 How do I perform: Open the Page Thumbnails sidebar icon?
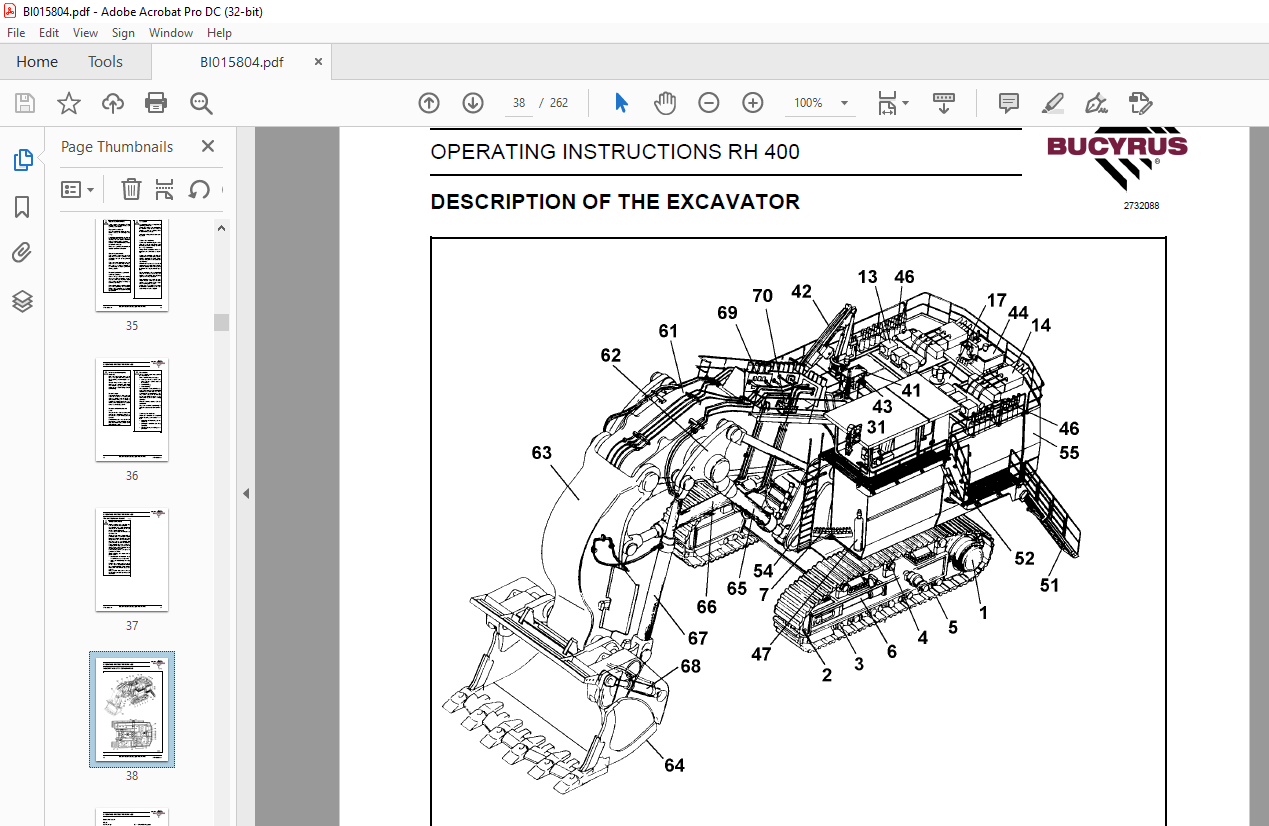(x=22, y=160)
